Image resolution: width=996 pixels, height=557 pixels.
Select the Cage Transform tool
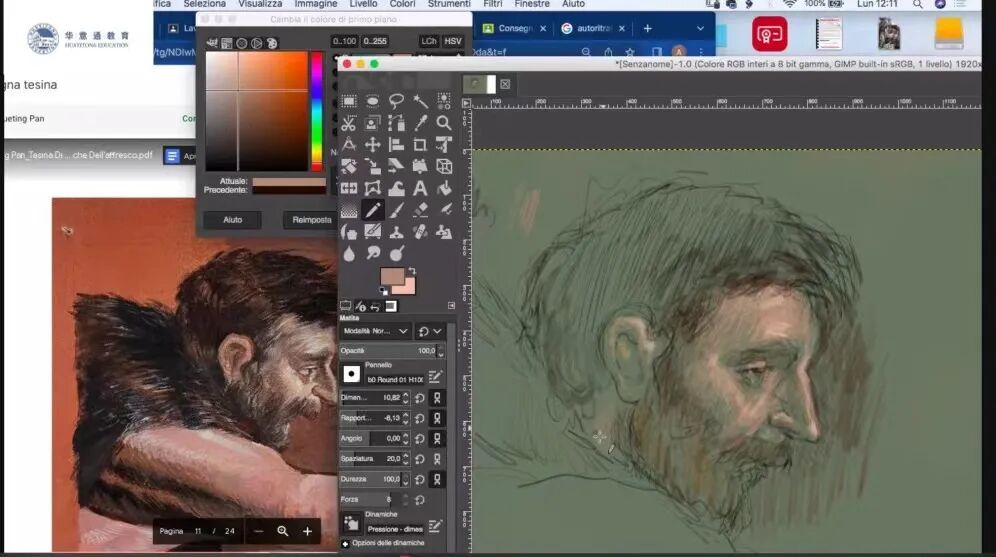coord(372,188)
